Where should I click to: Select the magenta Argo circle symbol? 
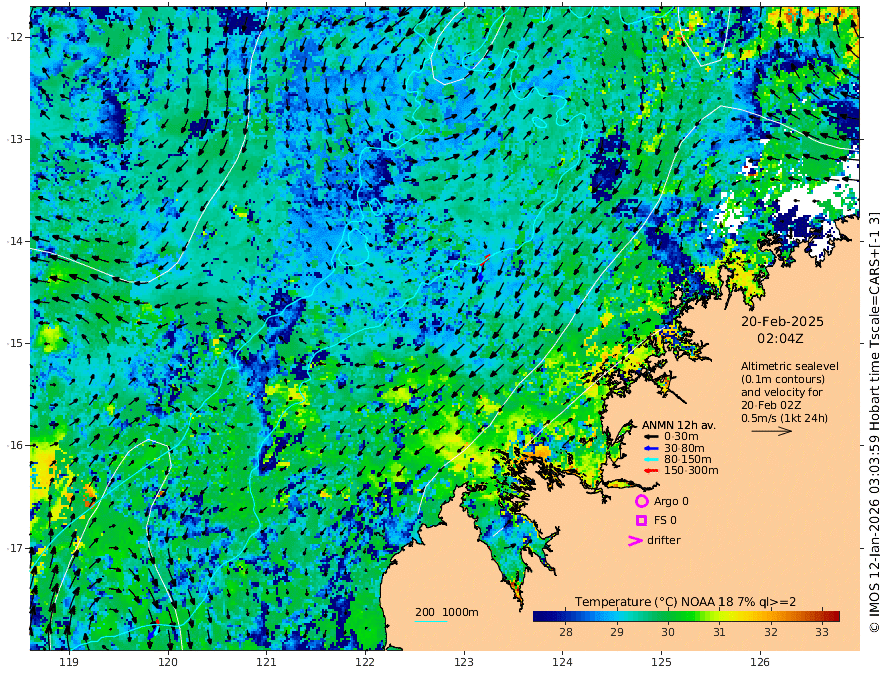coord(641,501)
